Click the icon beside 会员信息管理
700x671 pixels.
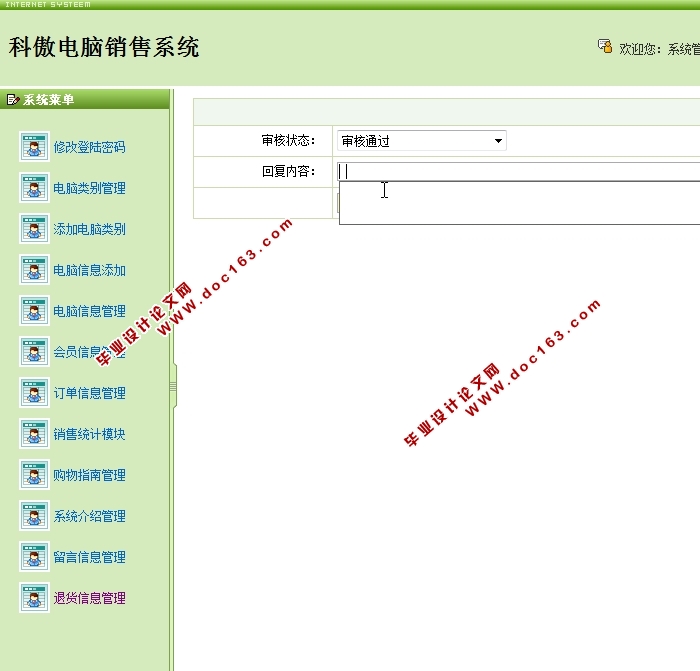coord(34,352)
